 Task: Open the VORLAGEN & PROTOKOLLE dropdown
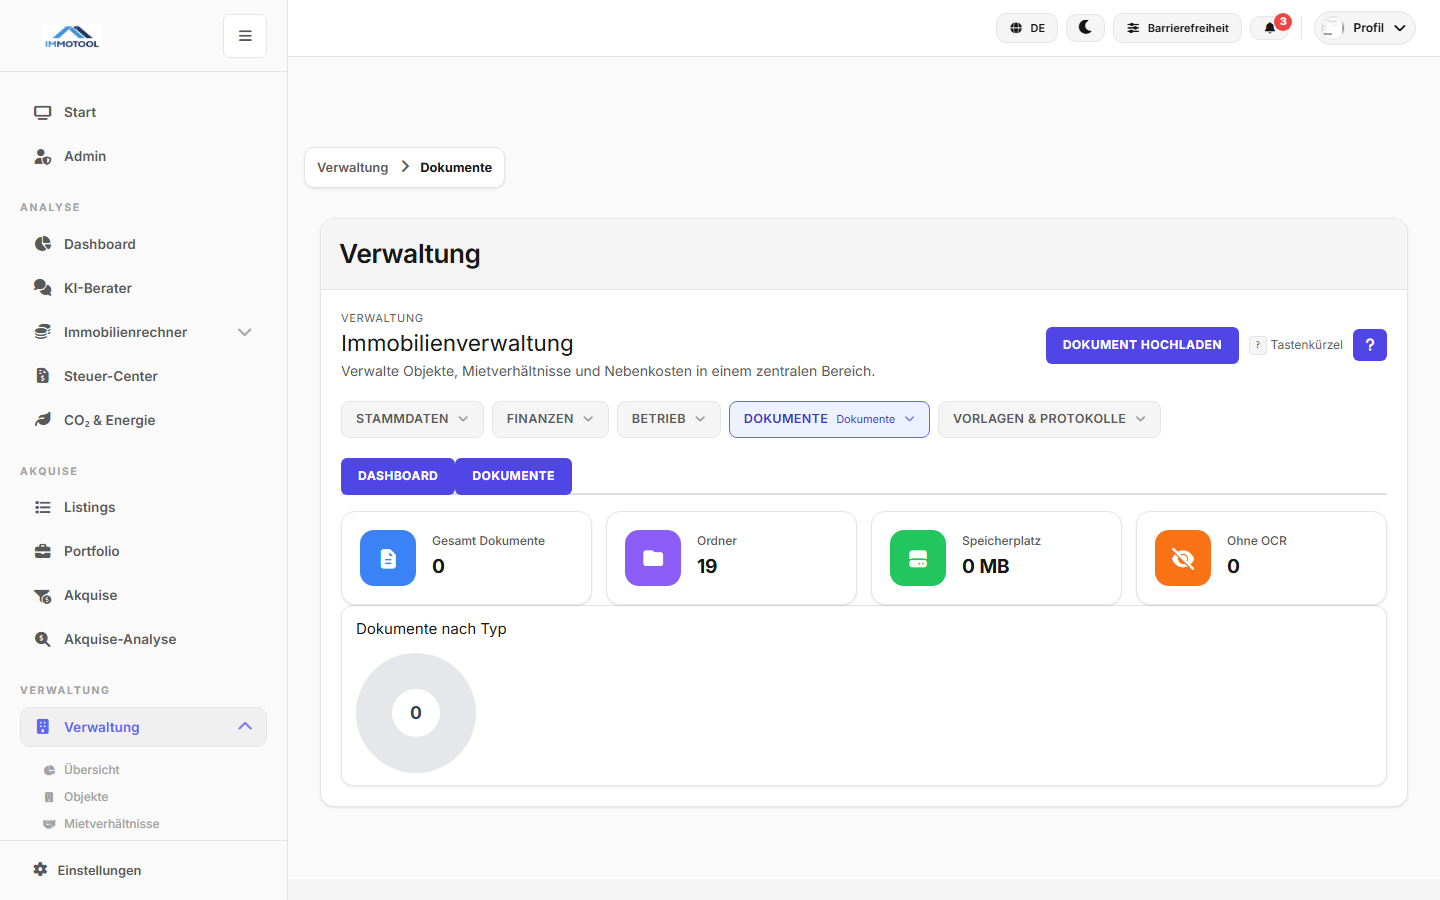[x=1048, y=418]
